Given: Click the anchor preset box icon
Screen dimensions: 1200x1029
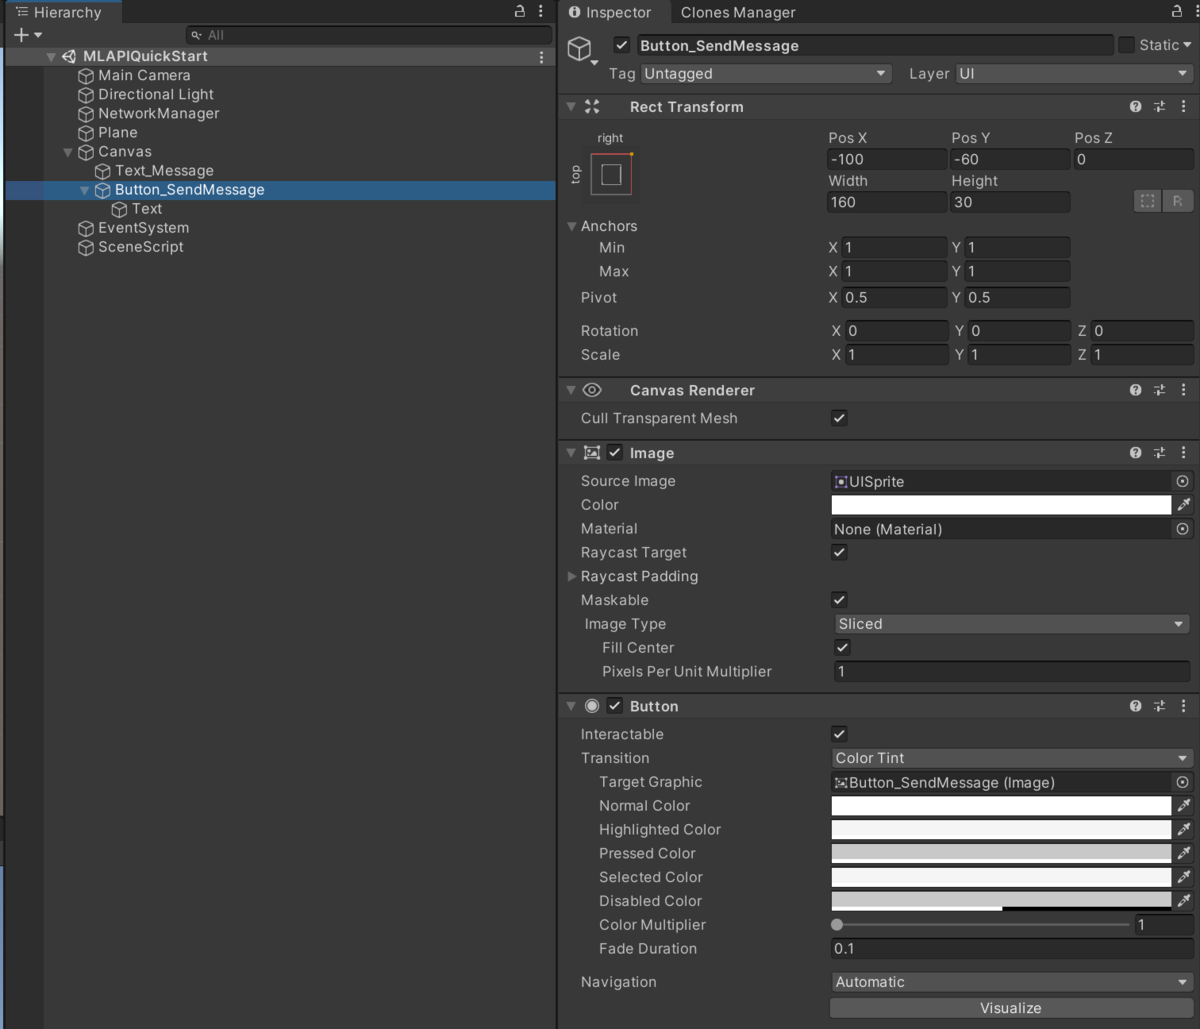Looking at the screenshot, I should (x=611, y=174).
